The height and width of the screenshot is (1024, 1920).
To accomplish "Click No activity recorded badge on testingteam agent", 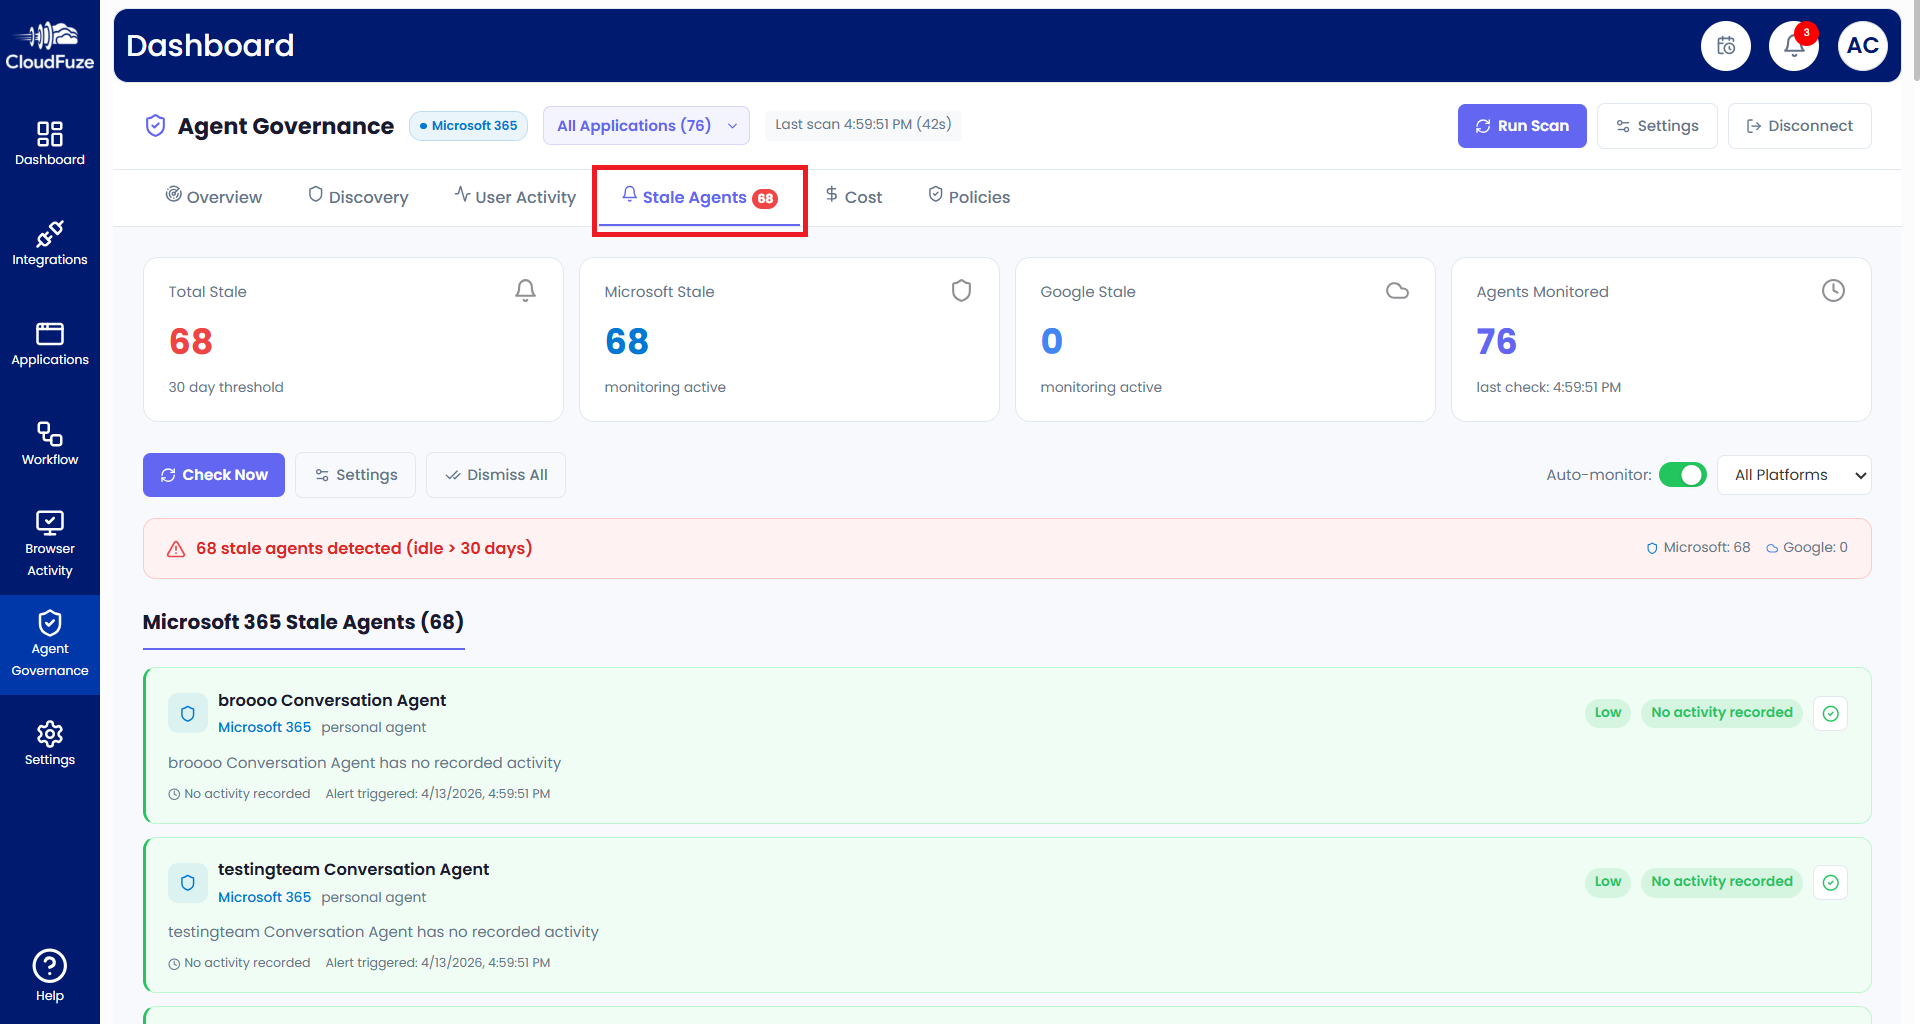I will 1722,882.
